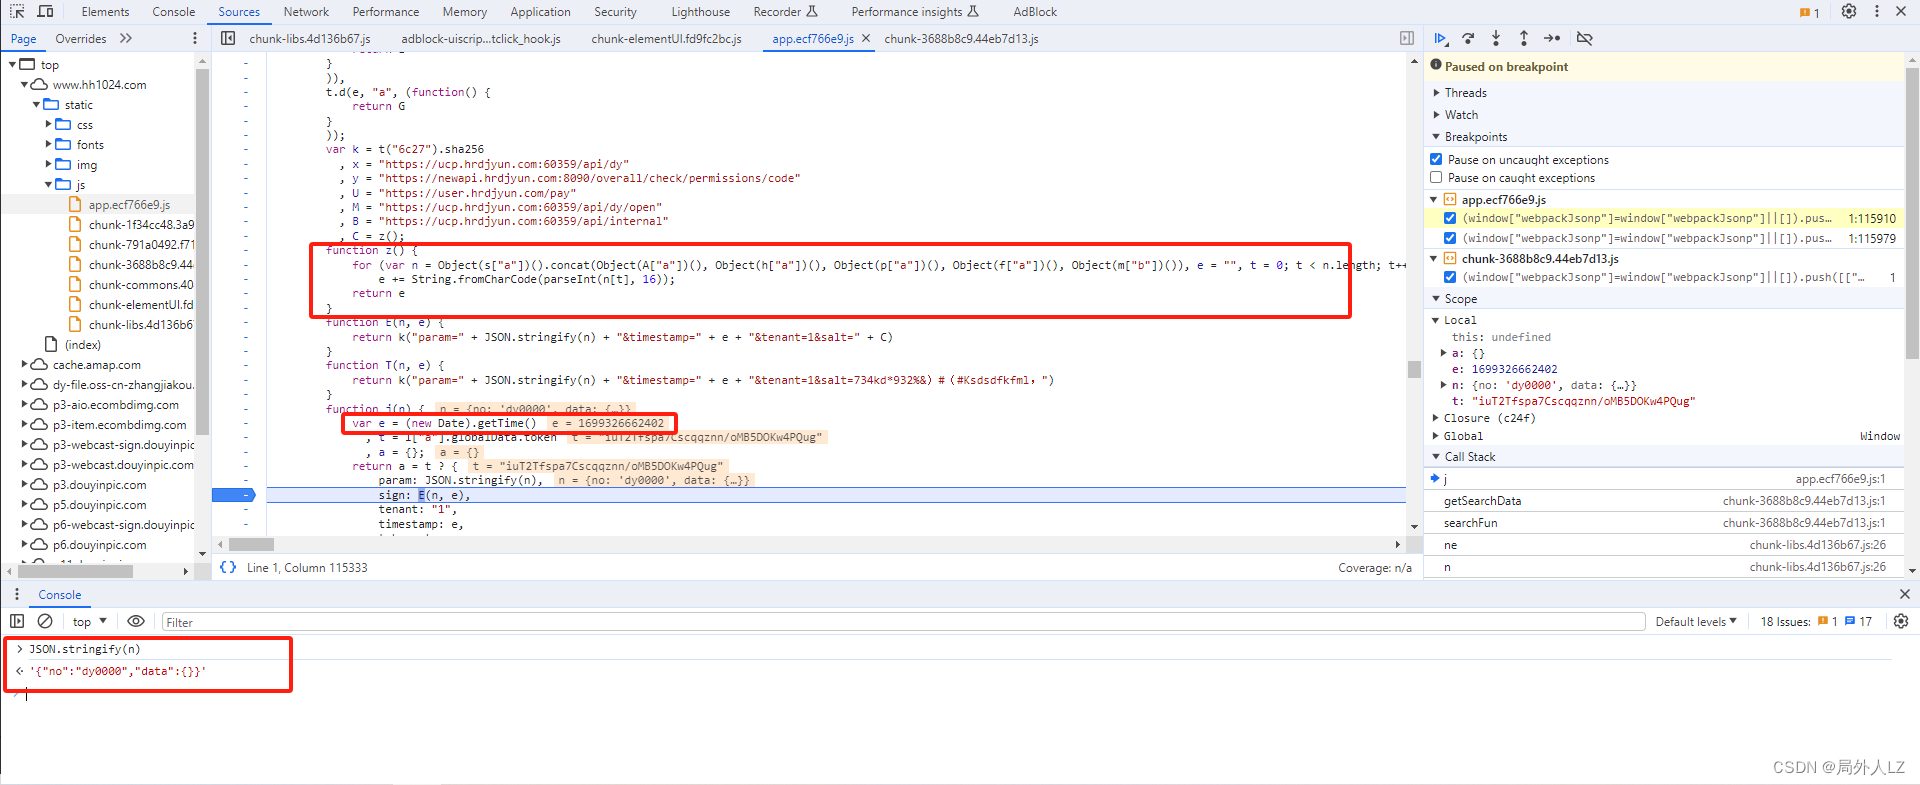
Task: Collapse the js folder
Action: pyautogui.click(x=48, y=185)
